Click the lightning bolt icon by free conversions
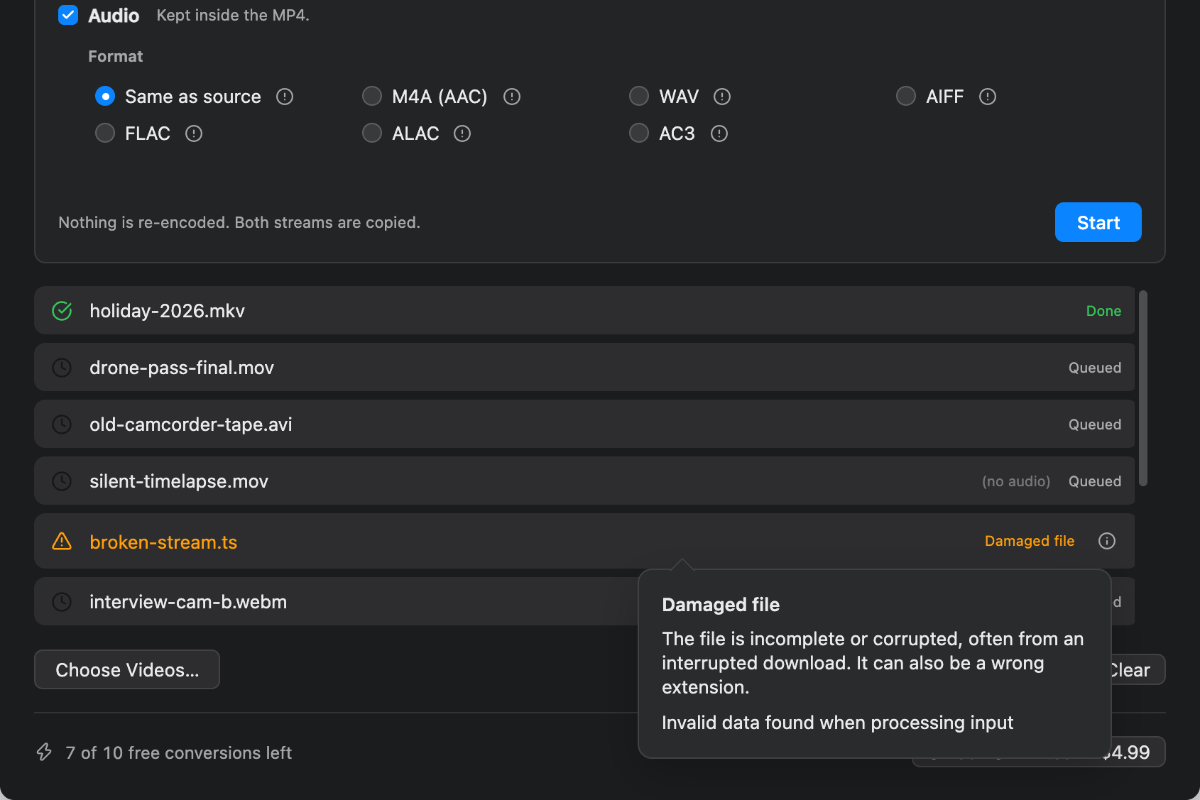 click(44, 753)
